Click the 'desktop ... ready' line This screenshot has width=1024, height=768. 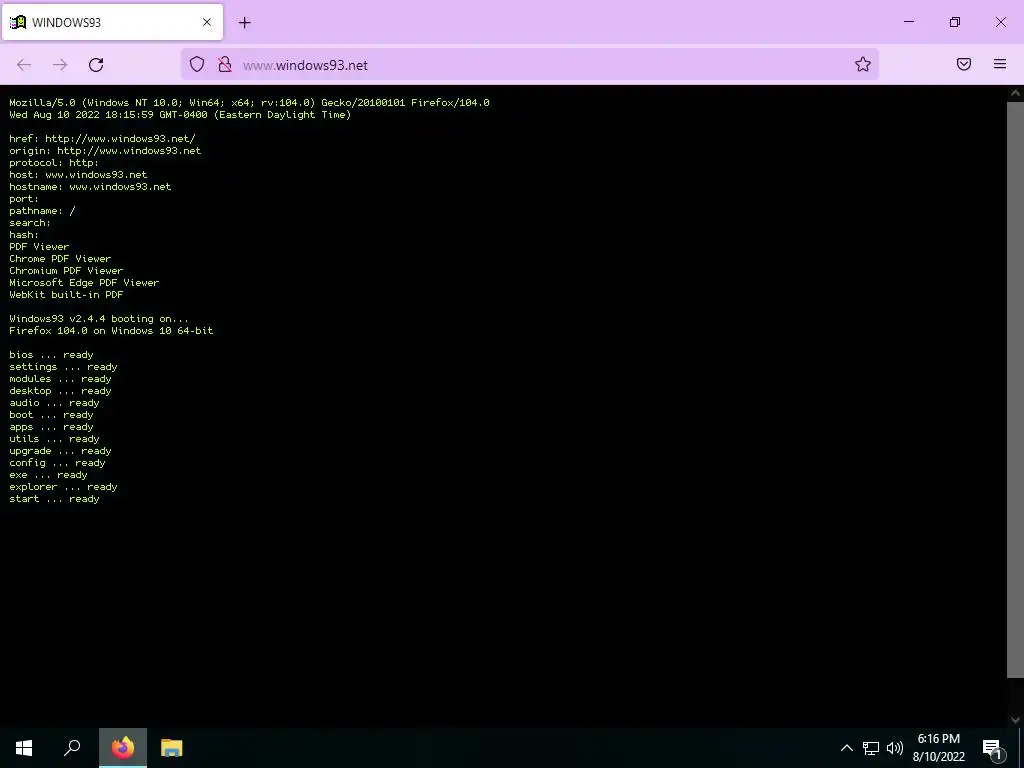click(x=60, y=391)
